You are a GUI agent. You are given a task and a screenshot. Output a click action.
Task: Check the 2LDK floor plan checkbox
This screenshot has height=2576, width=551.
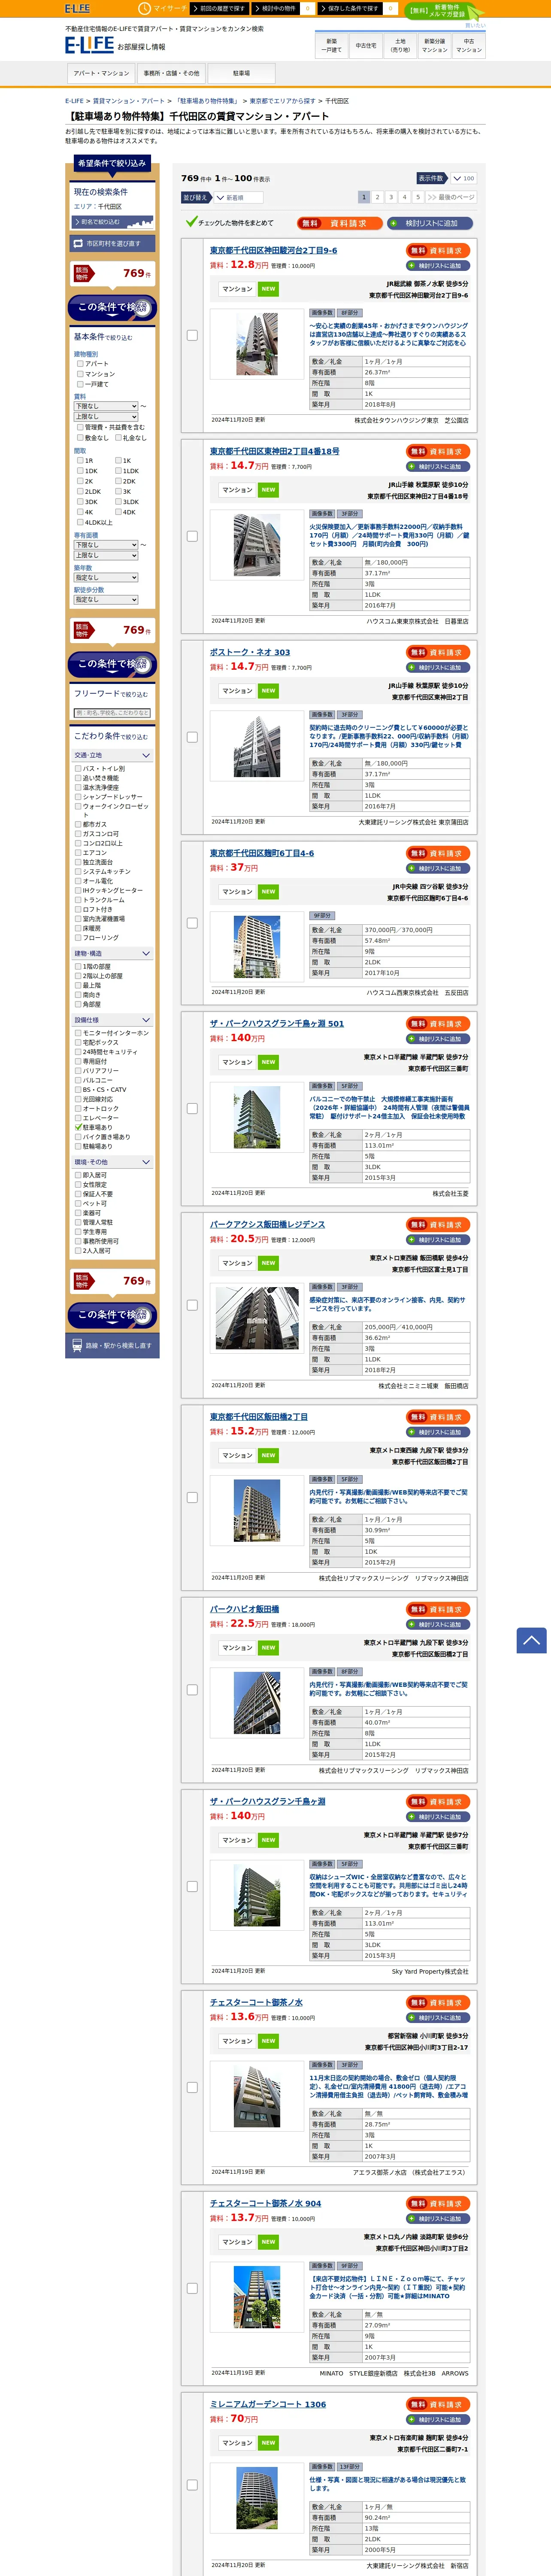[x=80, y=492]
